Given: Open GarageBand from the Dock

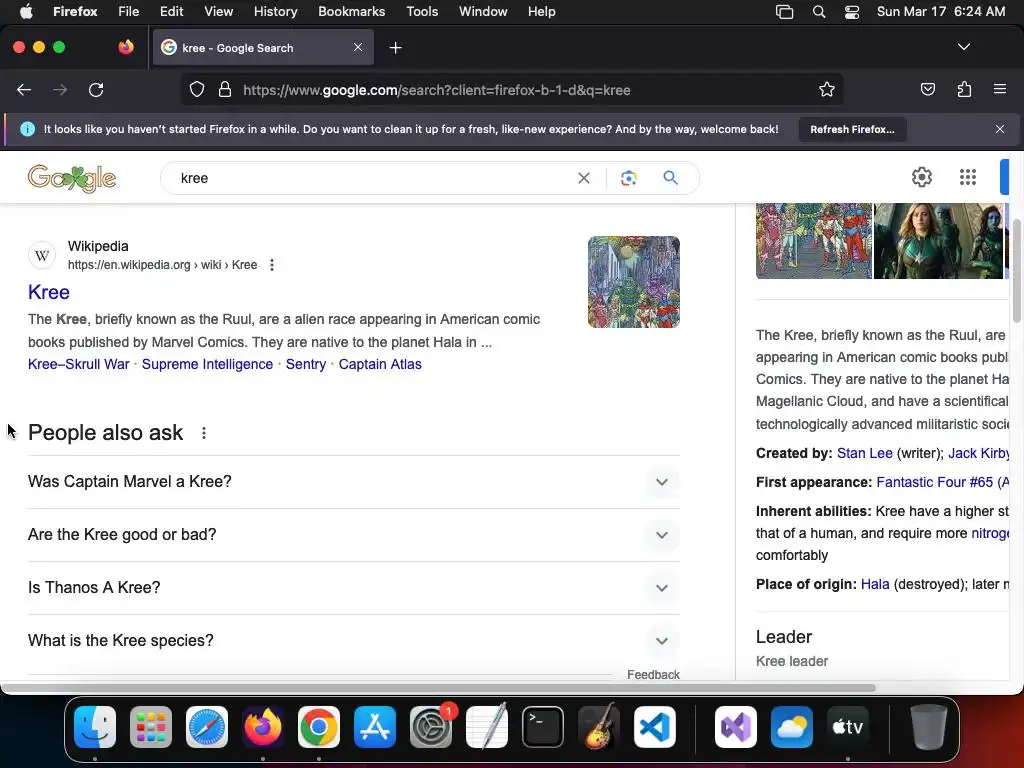Looking at the screenshot, I should 599,727.
